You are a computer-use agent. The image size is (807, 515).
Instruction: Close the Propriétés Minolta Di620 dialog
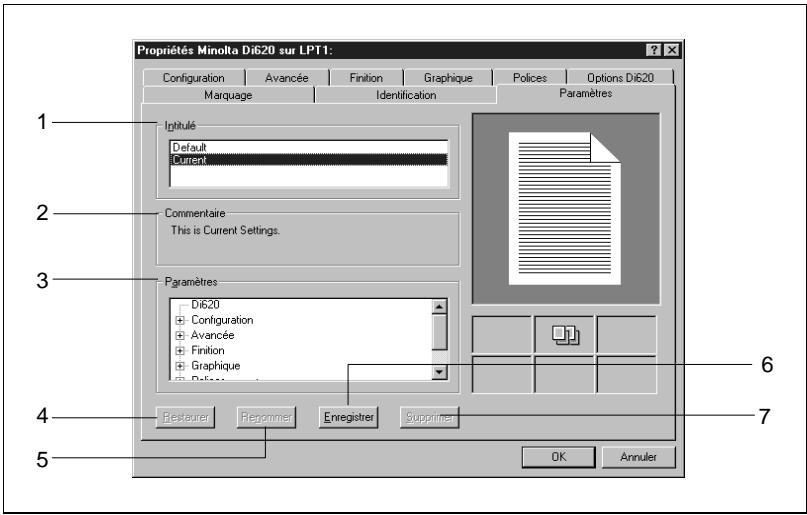pyautogui.click(x=672, y=50)
